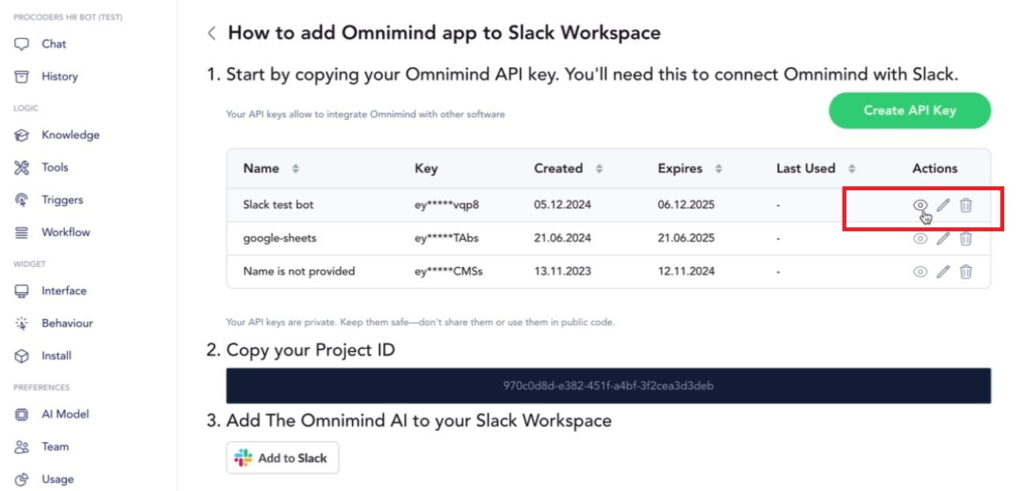The height and width of the screenshot is (491, 1024).
Task: Reveal the 'Name is not provided' key
Action: click(920, 271)
